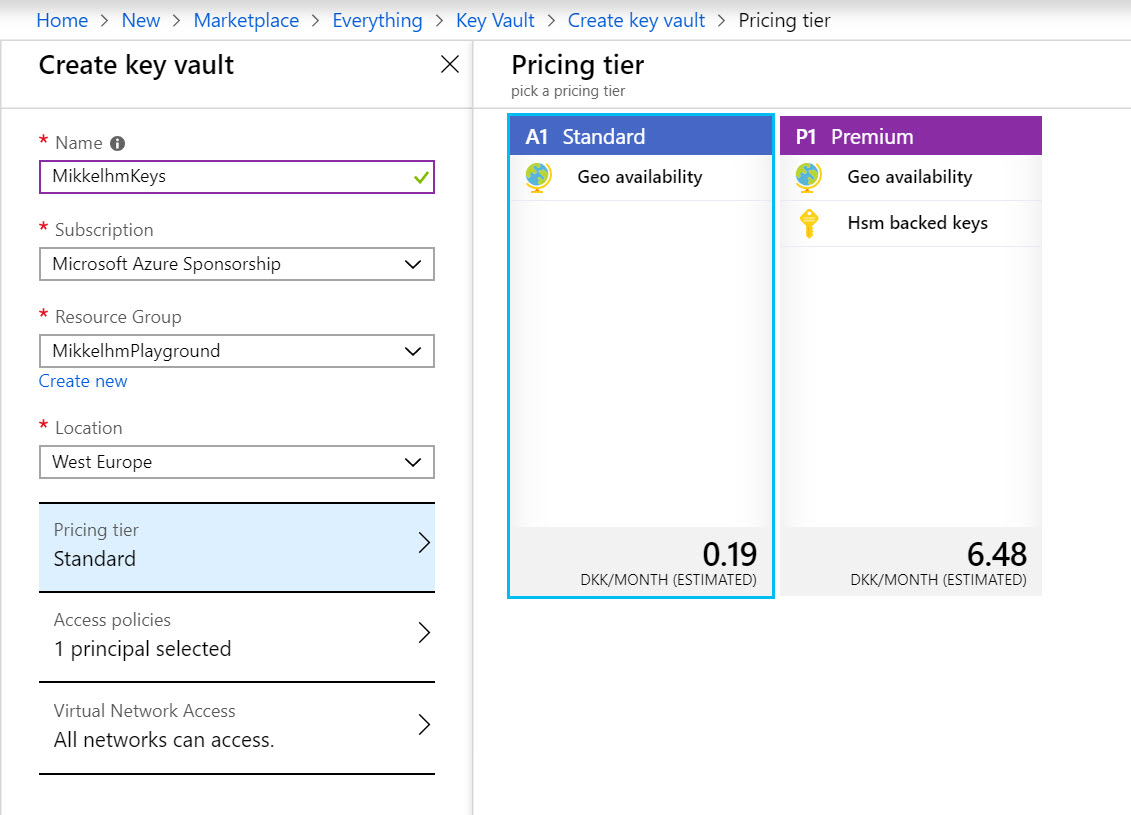Open the Location dropdown
Screen dimensions: 1131x815
tap(236, 463)
